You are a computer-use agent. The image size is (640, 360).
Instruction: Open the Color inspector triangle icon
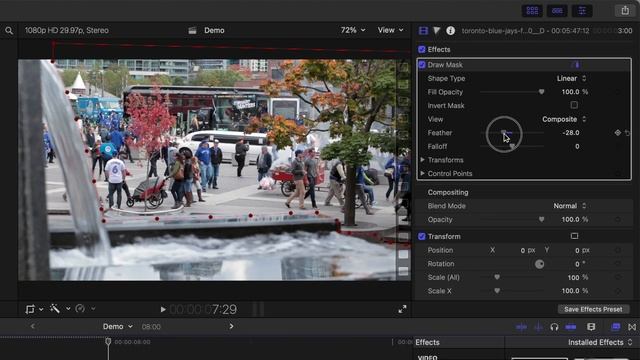pyautogui.click(x=437, y=31)
